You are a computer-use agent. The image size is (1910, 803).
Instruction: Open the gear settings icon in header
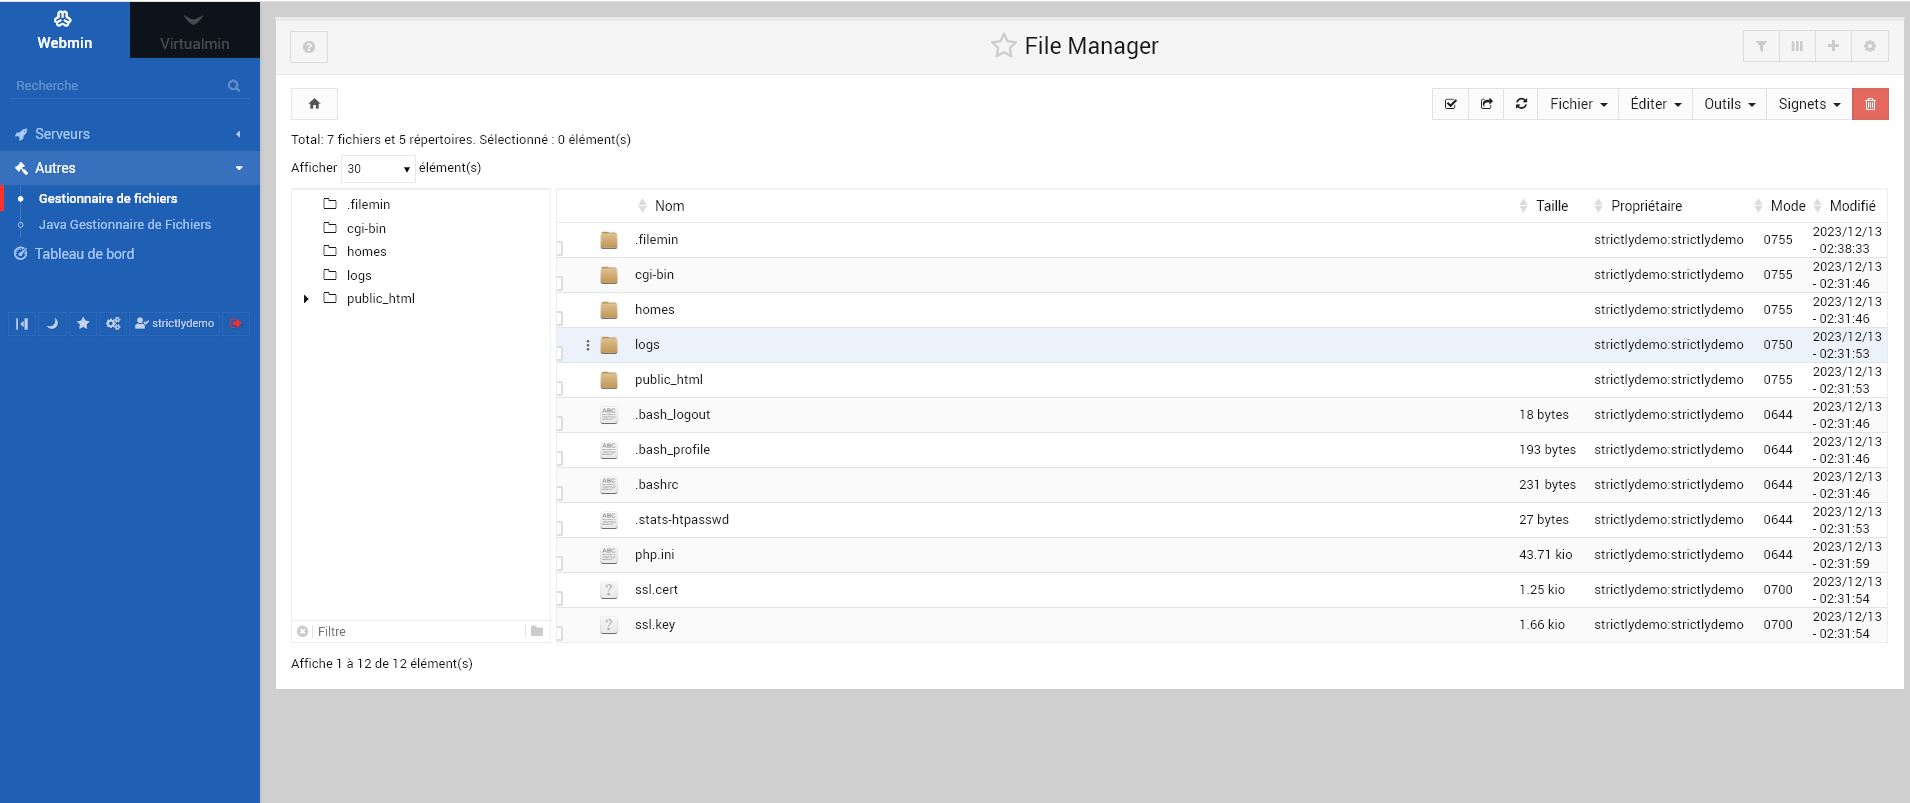pos(1870,46)
